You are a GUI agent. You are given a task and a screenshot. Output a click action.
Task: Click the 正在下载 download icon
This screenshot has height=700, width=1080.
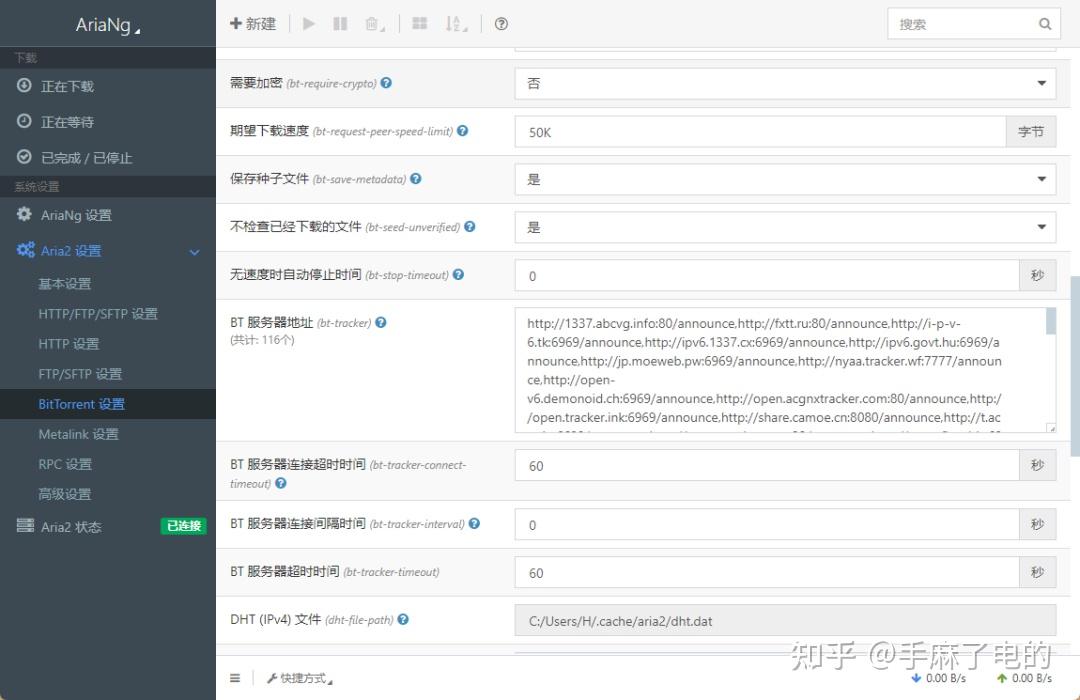coord(24,85)
